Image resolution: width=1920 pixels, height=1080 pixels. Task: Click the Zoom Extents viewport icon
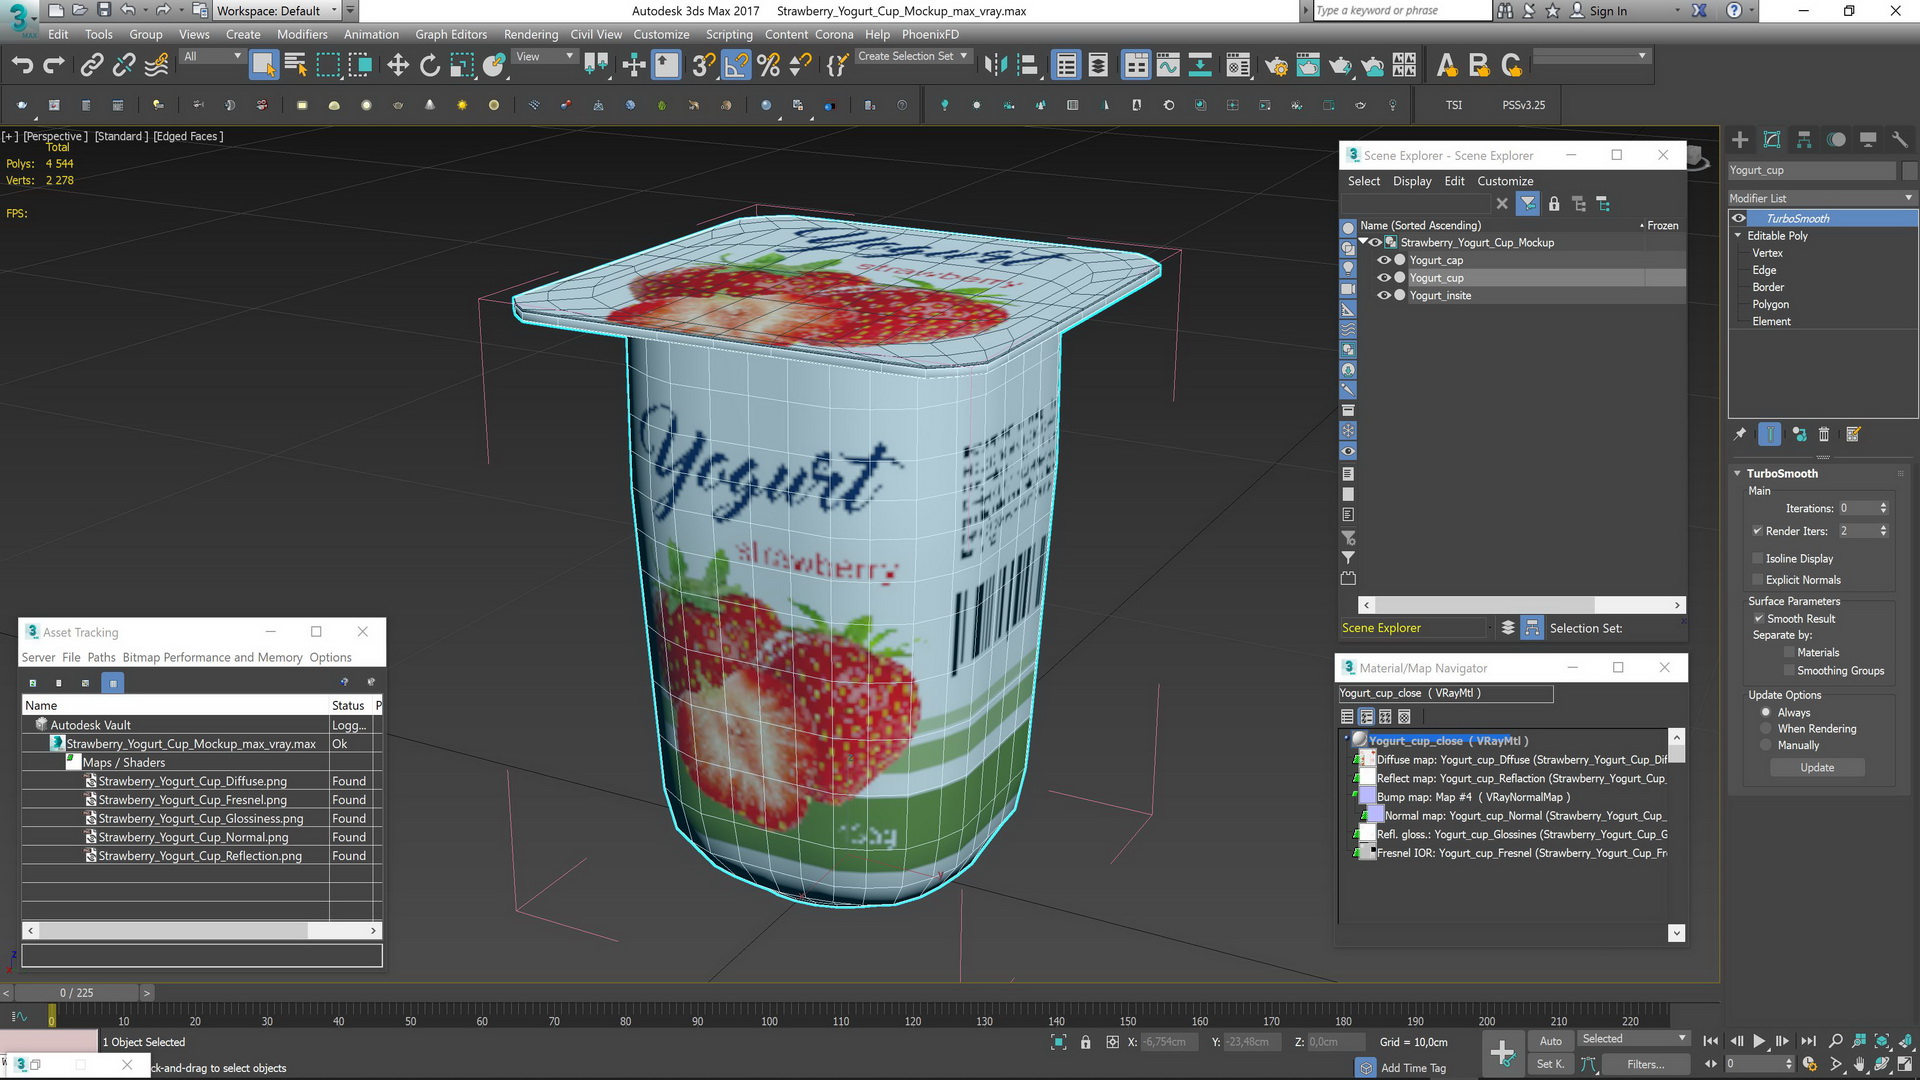[1881, 1041]
